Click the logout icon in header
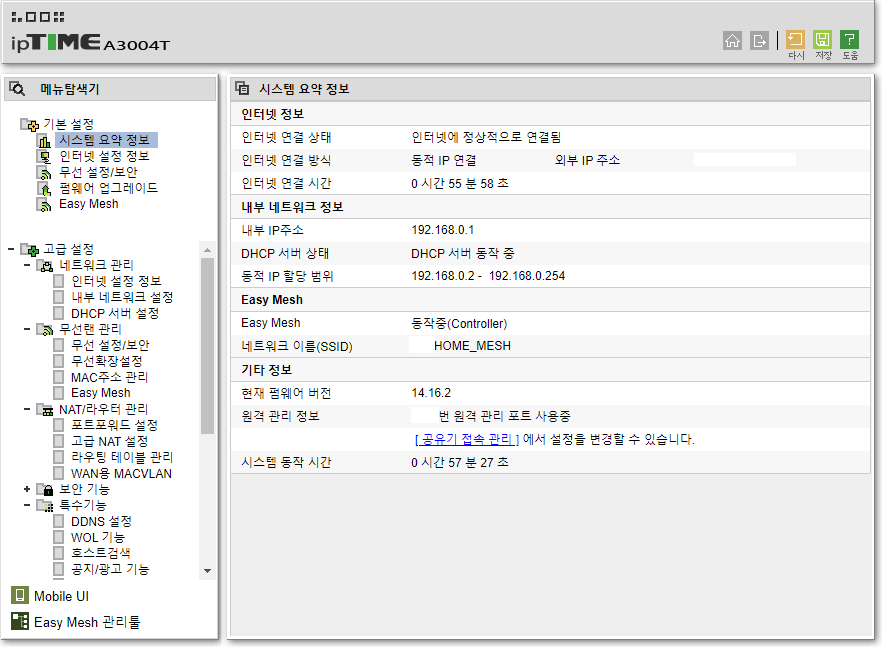 pyautogui.click(x=759, y=41)
